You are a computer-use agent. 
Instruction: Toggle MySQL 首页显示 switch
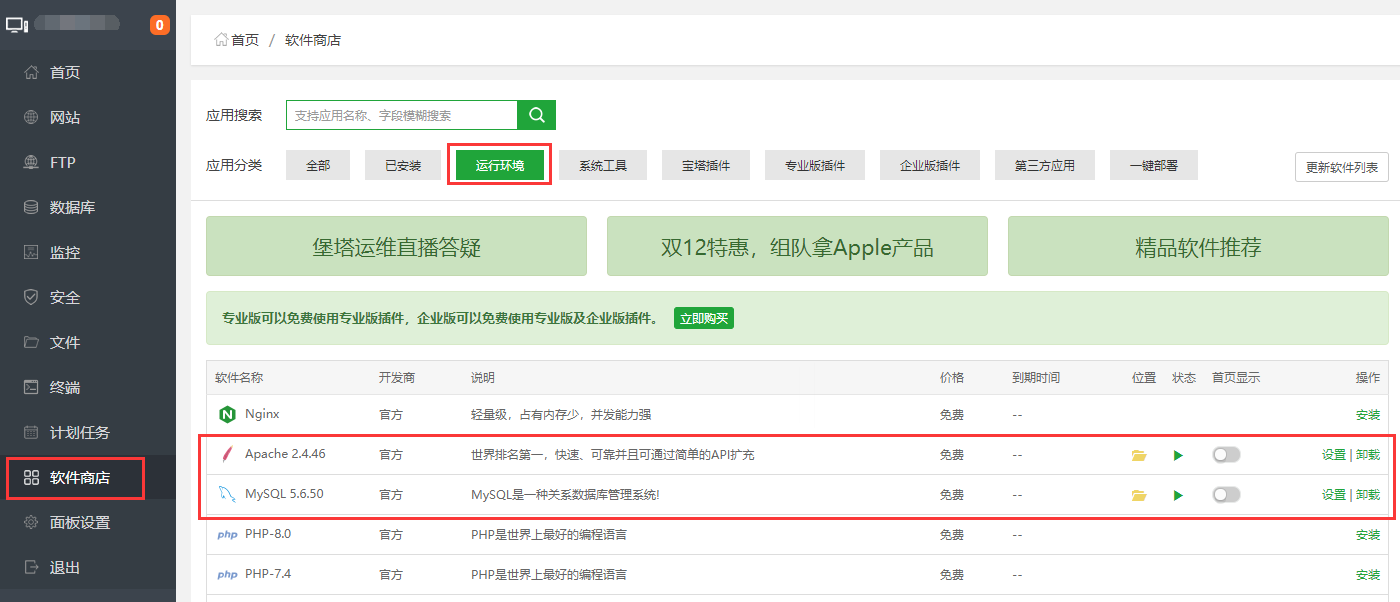[x=1226, y=495]
